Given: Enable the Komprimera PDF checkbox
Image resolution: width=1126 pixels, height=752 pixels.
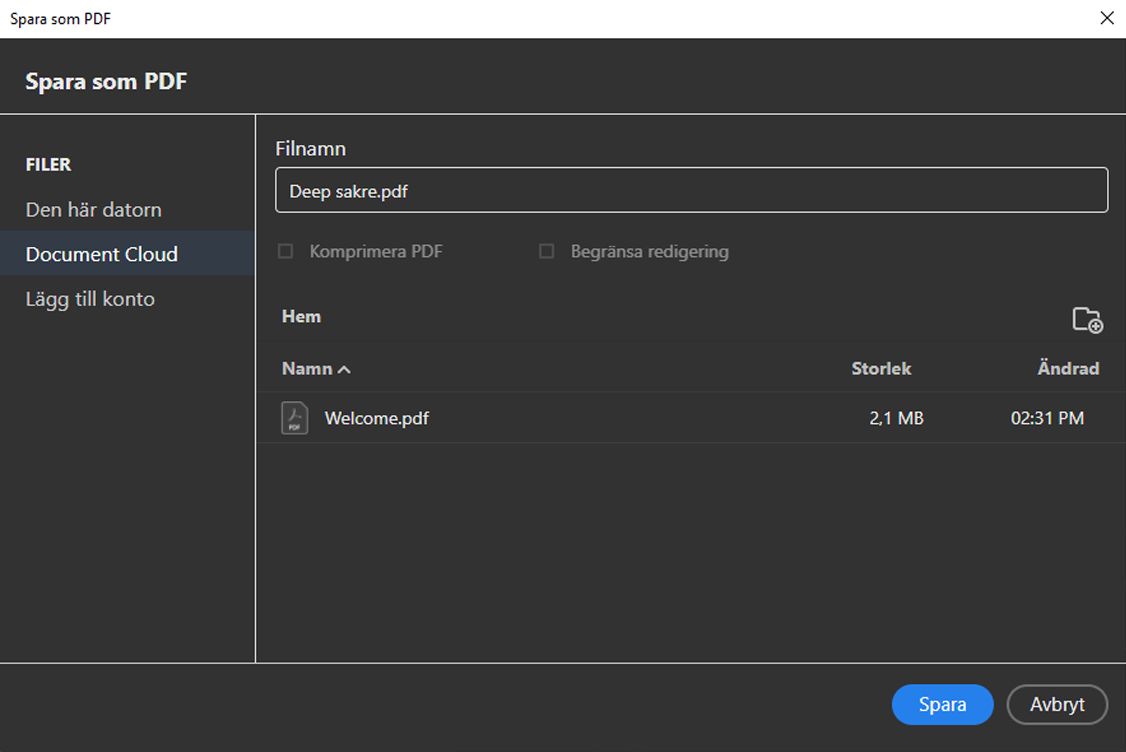Looking at the screenshot, I should [286, 252].
